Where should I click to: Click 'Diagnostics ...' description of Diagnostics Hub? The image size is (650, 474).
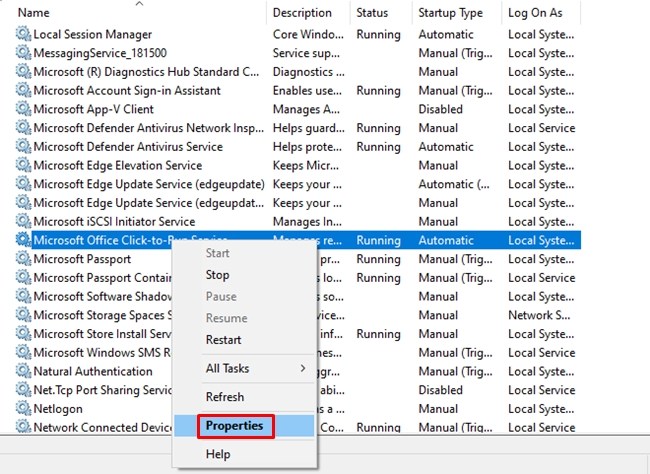pyautogui.click(x=308, y=72)
